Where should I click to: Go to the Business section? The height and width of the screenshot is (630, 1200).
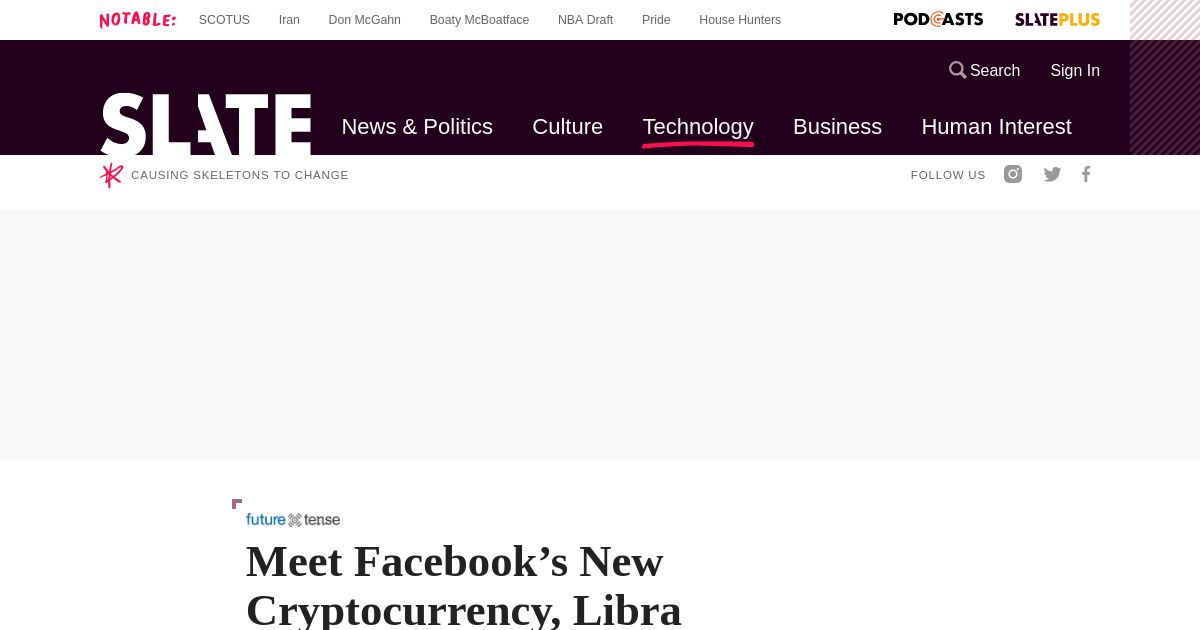(837, 127)
